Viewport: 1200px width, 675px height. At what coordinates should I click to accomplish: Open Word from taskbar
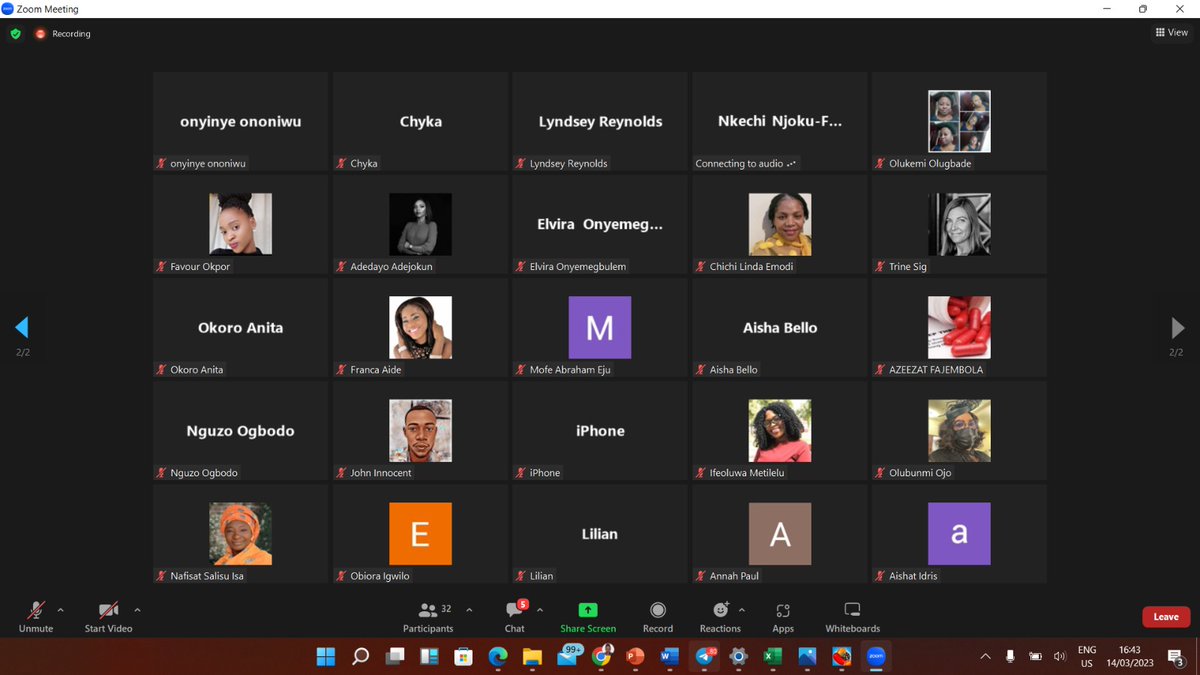tap(669, 657)
